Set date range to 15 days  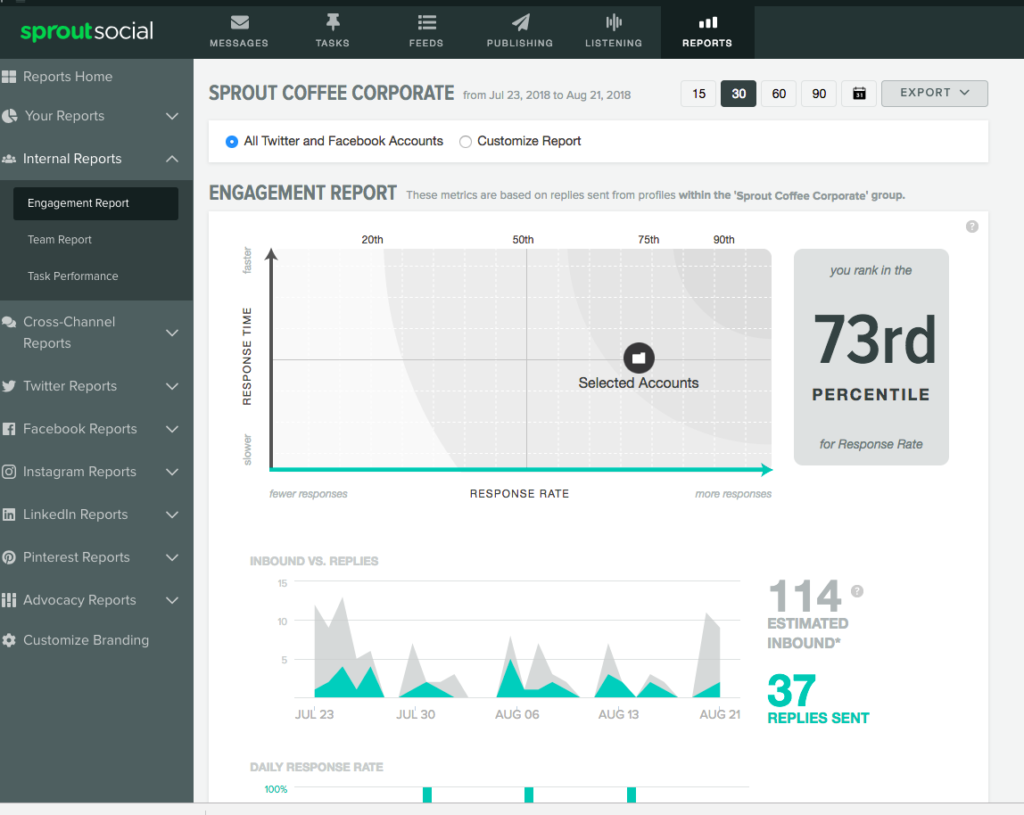[699, 93]
